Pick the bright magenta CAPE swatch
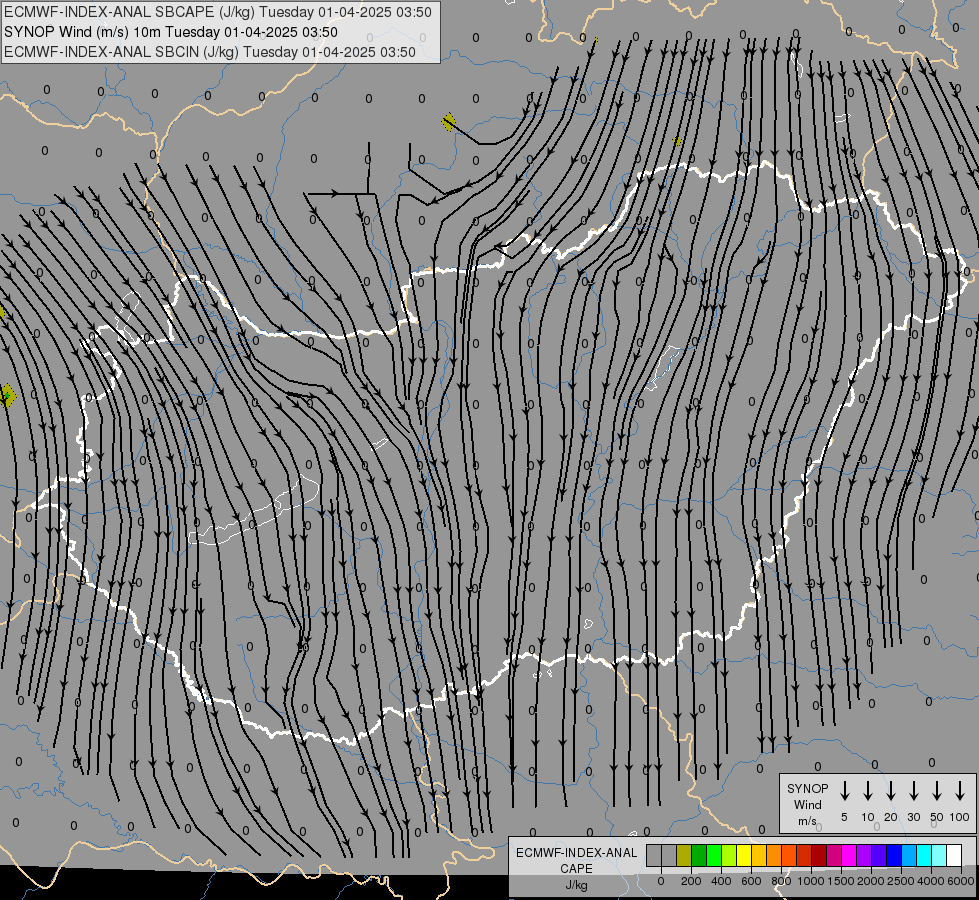The image size is (979, 900). click(849, 855)
